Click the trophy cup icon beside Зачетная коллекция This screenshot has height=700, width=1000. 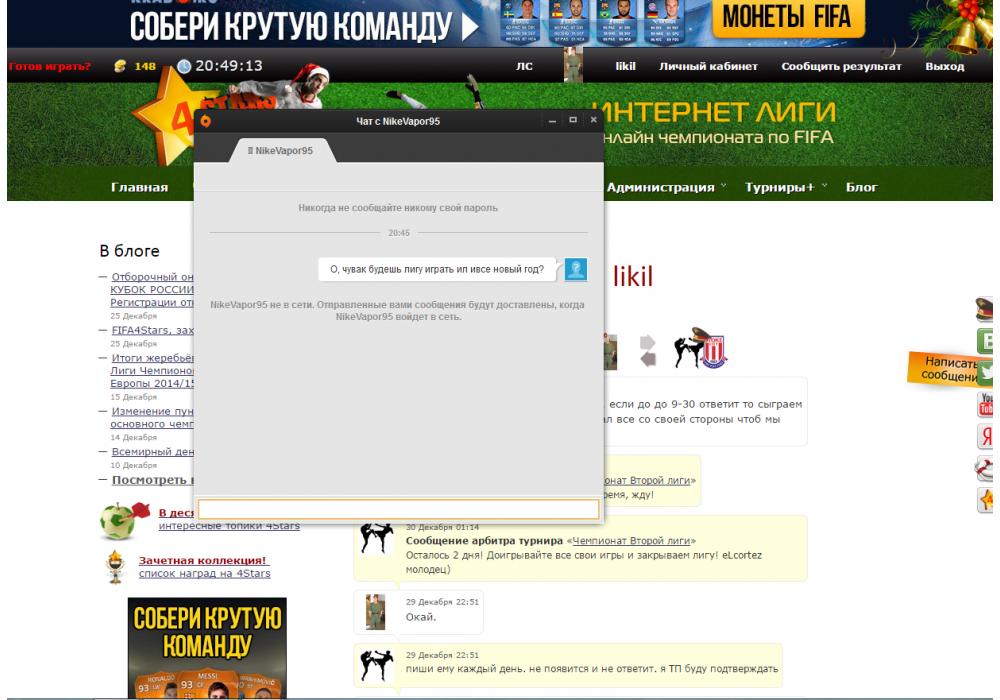click(115, 566)
